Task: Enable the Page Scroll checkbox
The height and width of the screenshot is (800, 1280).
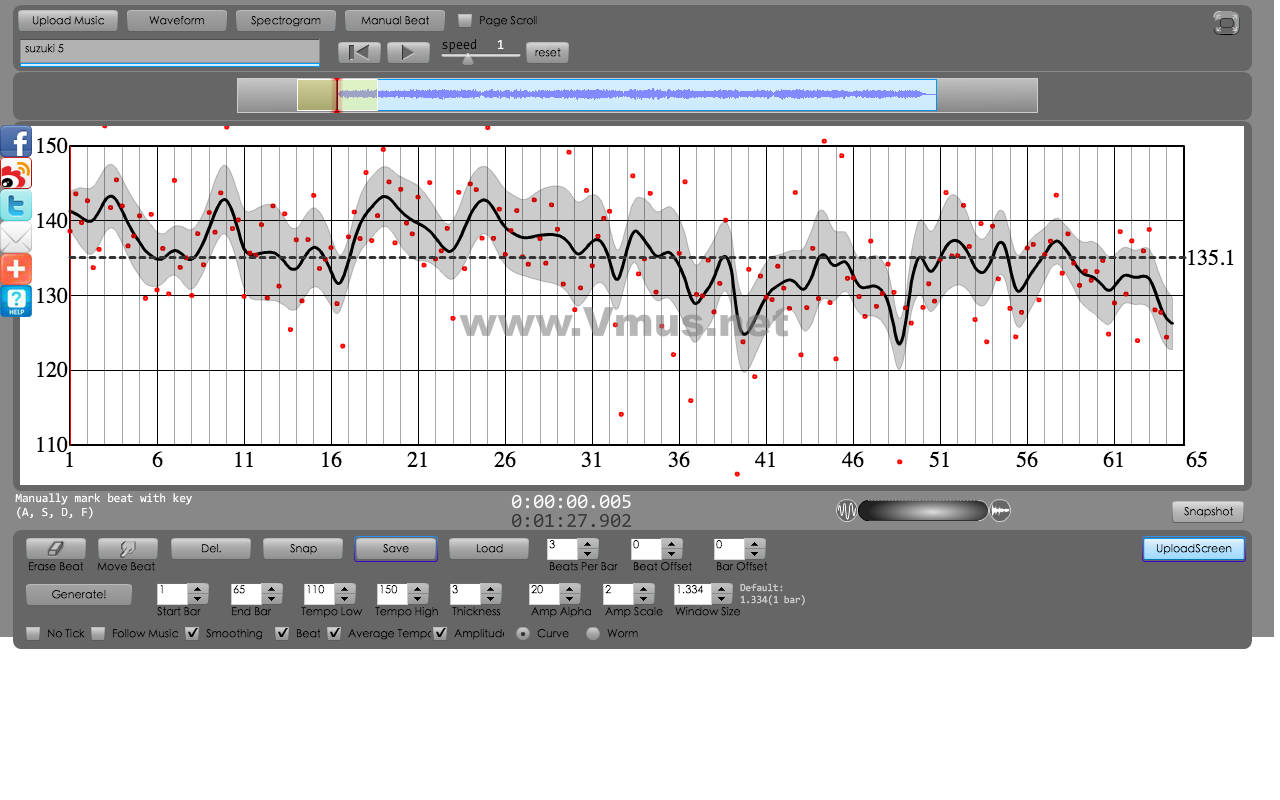Action: point(465,20)
